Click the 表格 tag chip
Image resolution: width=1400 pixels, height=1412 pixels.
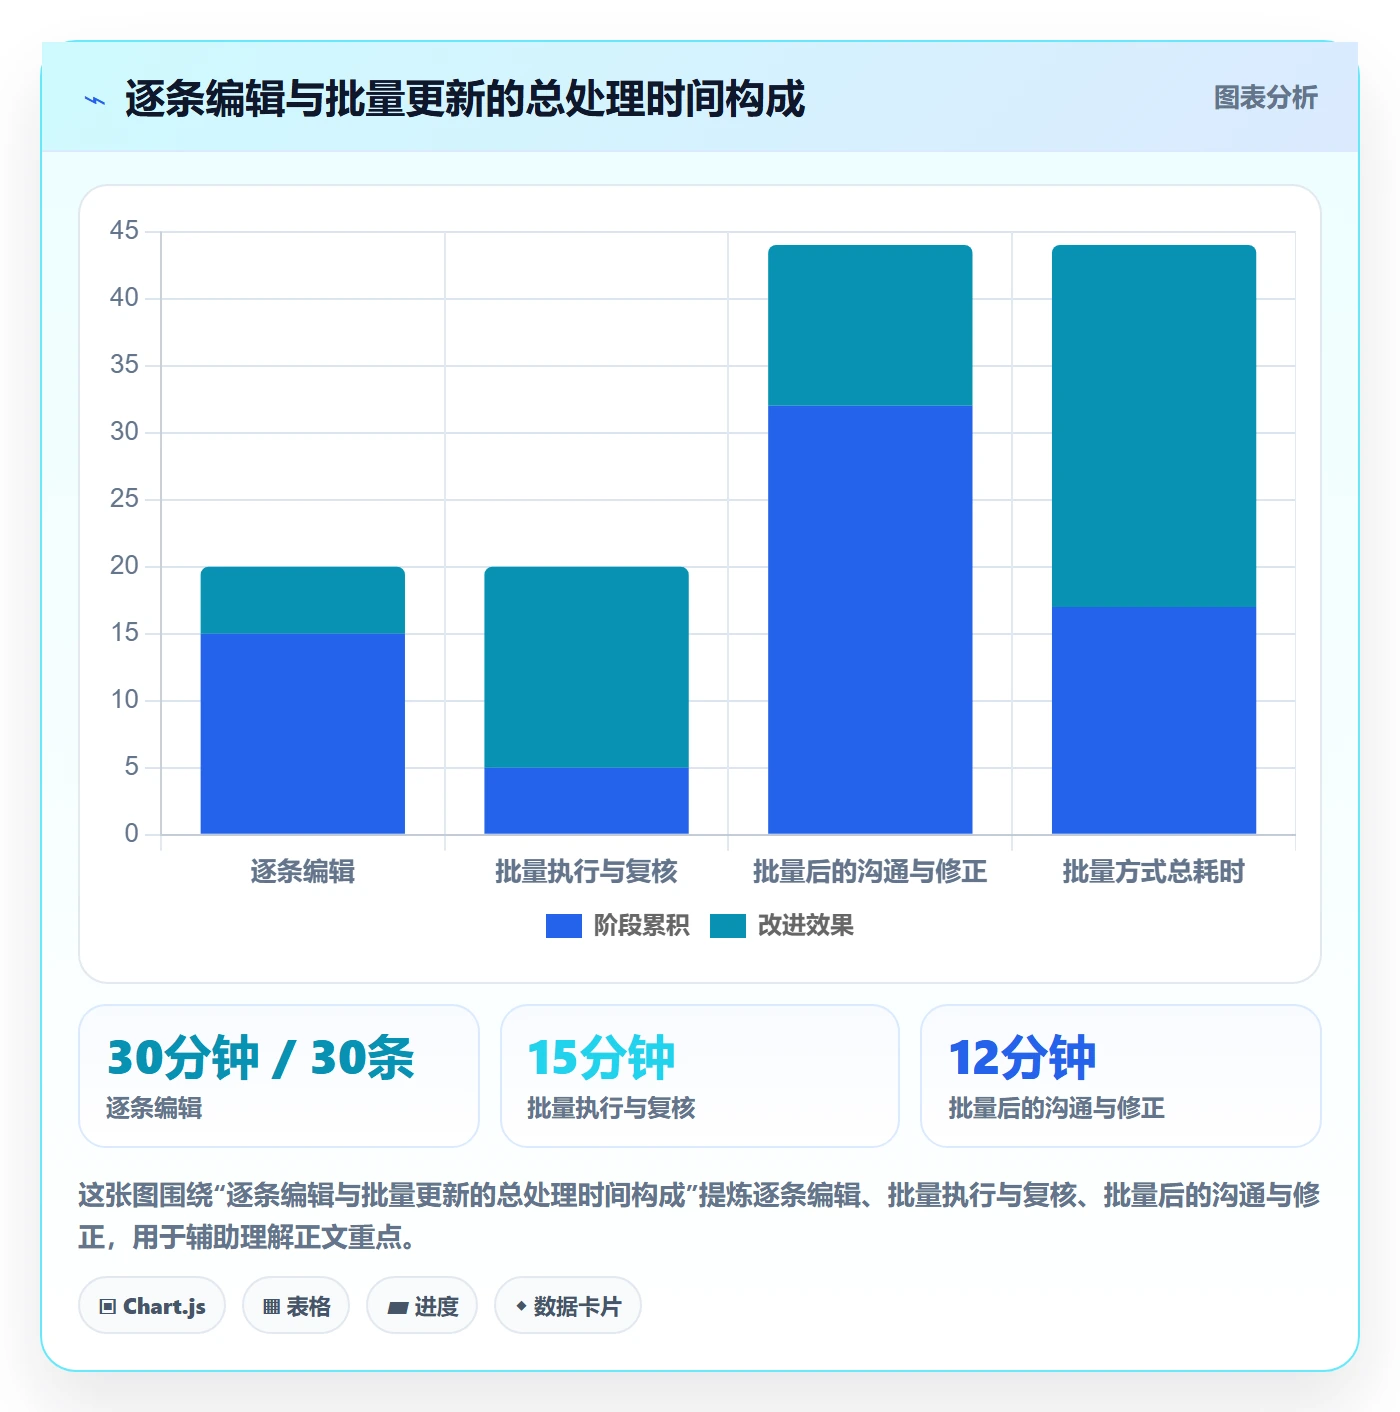coord(296,1306)
